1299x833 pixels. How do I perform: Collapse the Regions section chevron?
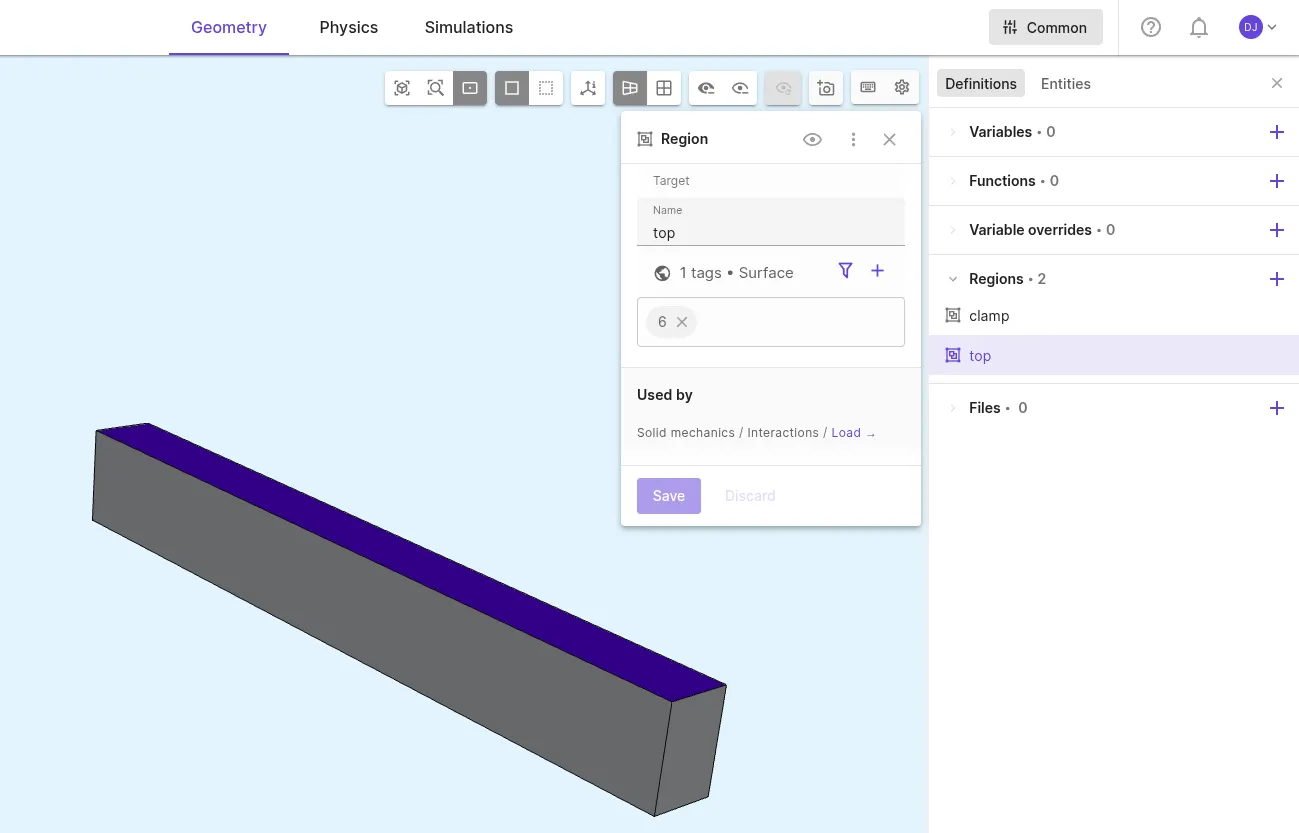point(953,279)
